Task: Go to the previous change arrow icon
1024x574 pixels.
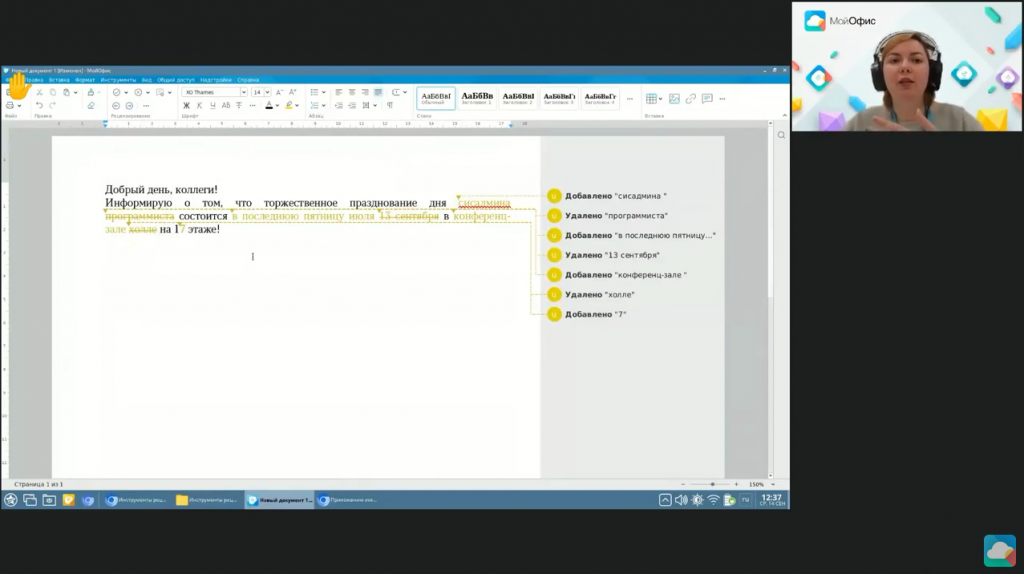Action: [116, 105]
